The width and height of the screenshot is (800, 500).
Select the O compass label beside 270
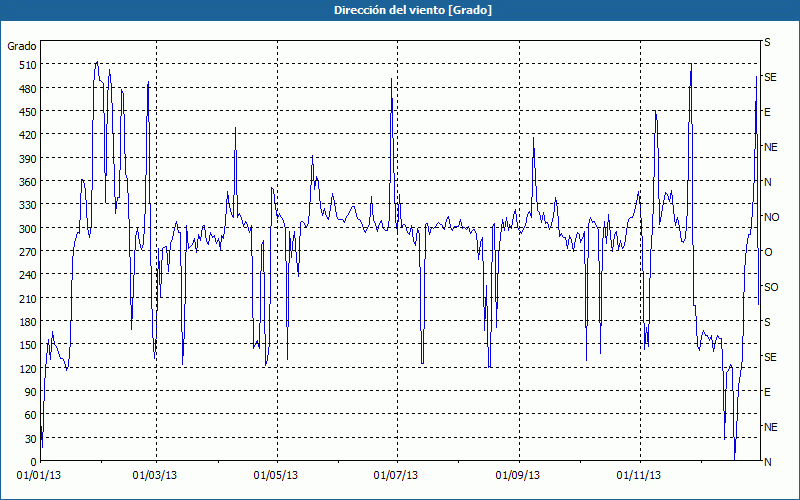pos(768,253)
